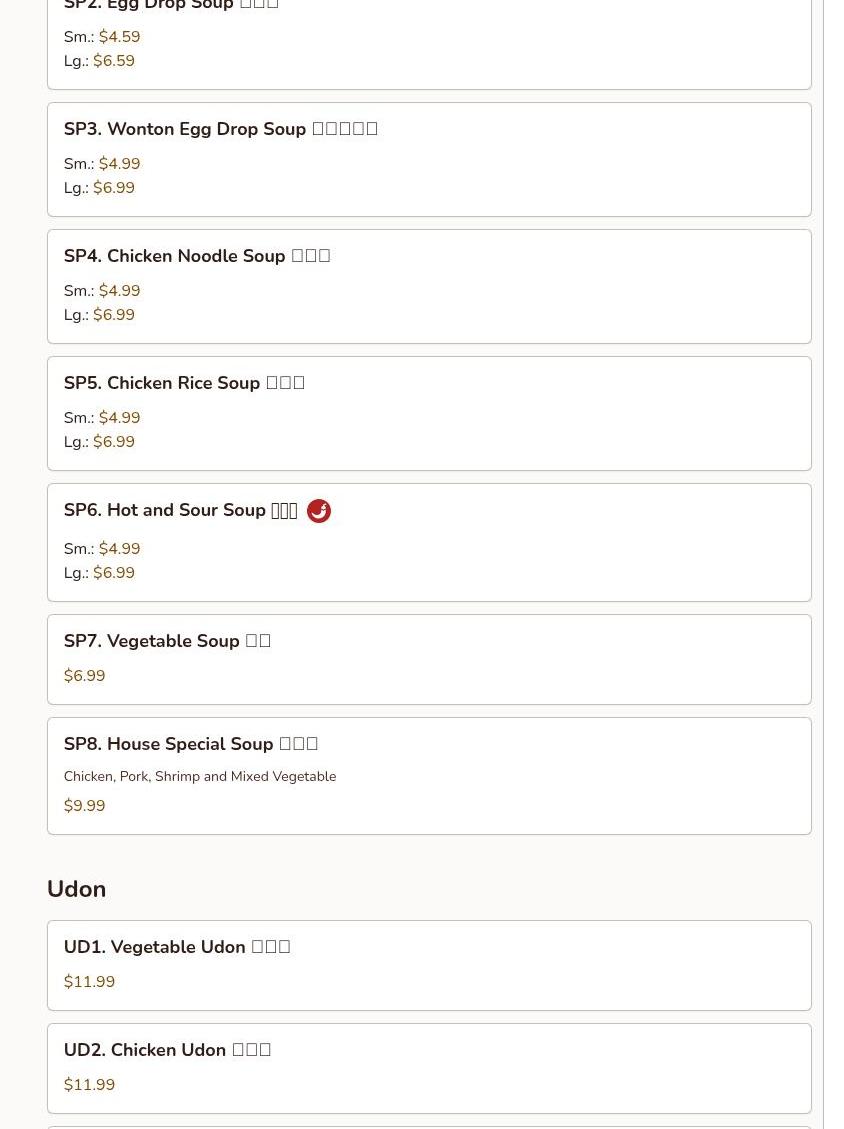
Task: Select UD1 Vegetable Udon title
Action: [177, 947]
